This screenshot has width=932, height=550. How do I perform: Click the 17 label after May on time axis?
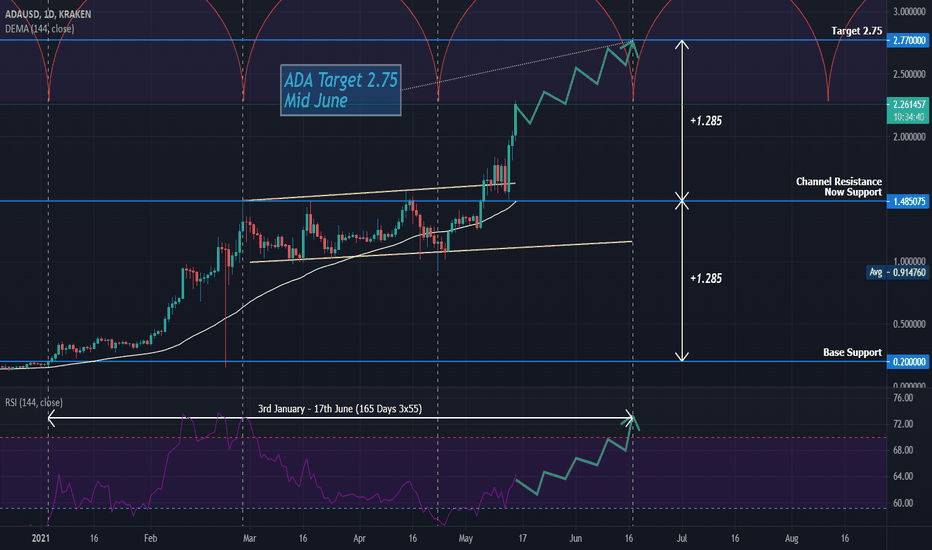[522, 539]
